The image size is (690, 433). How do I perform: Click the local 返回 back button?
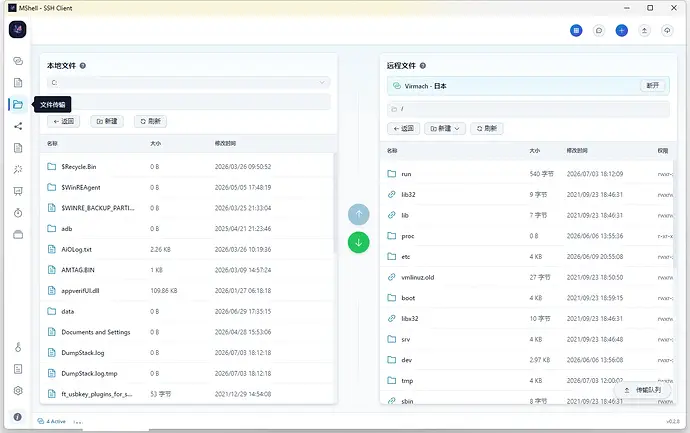point(63,121)
